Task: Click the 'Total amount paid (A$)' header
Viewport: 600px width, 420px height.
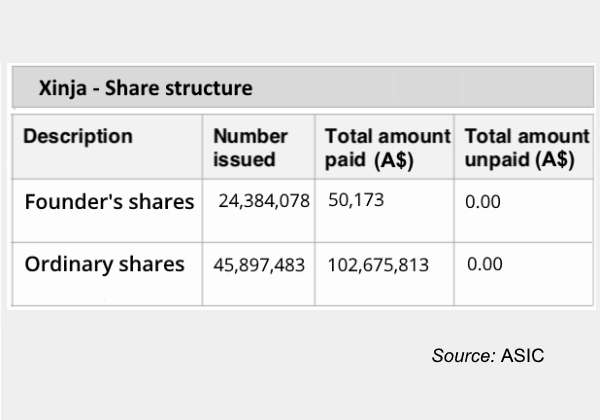Action: coord(388,148)
